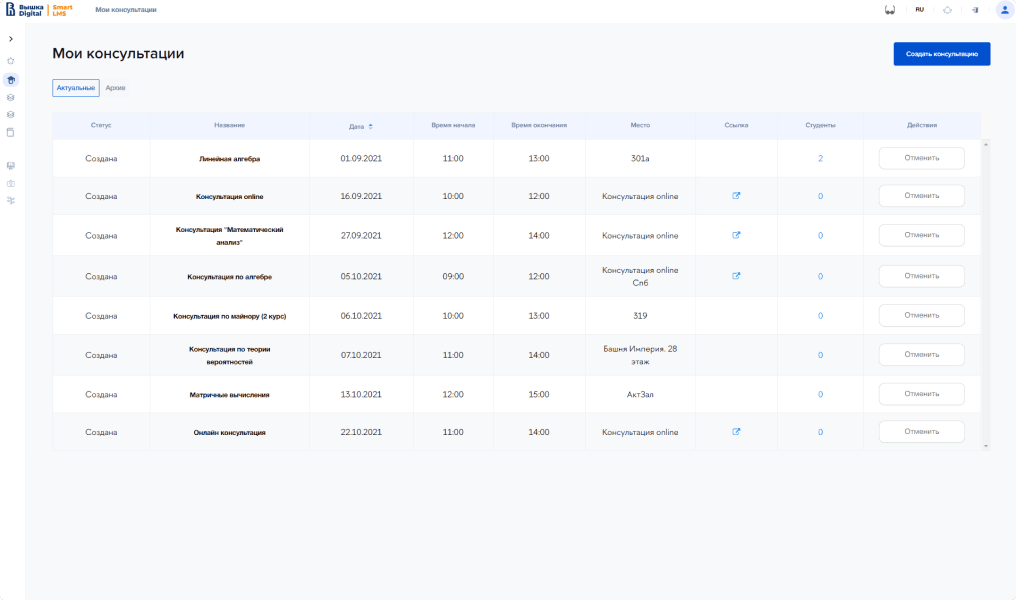
Task: Click place cell АктЗал
Action: click(640, 394)
